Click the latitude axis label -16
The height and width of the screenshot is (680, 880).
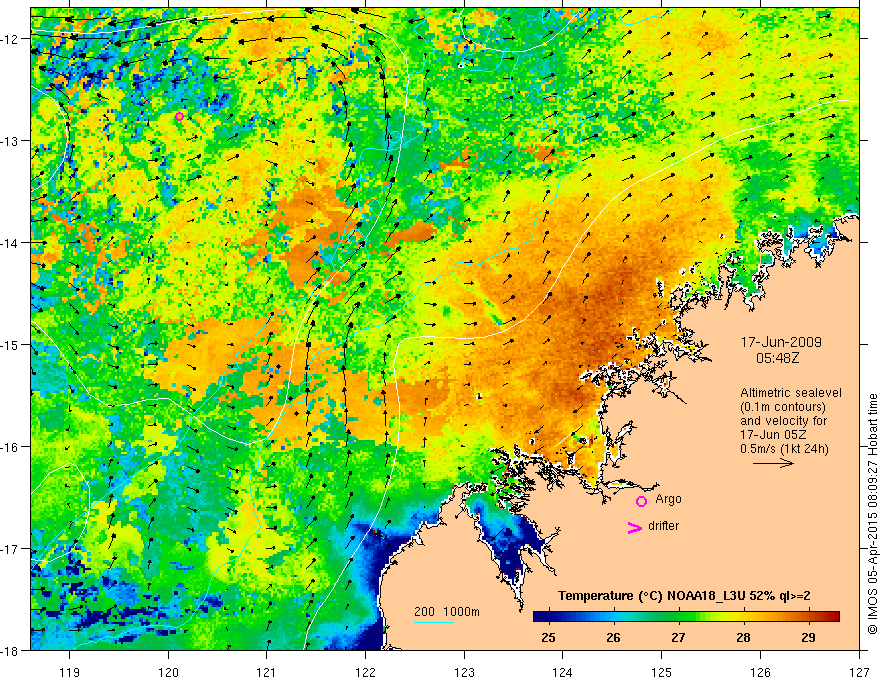tap(10, 447)
